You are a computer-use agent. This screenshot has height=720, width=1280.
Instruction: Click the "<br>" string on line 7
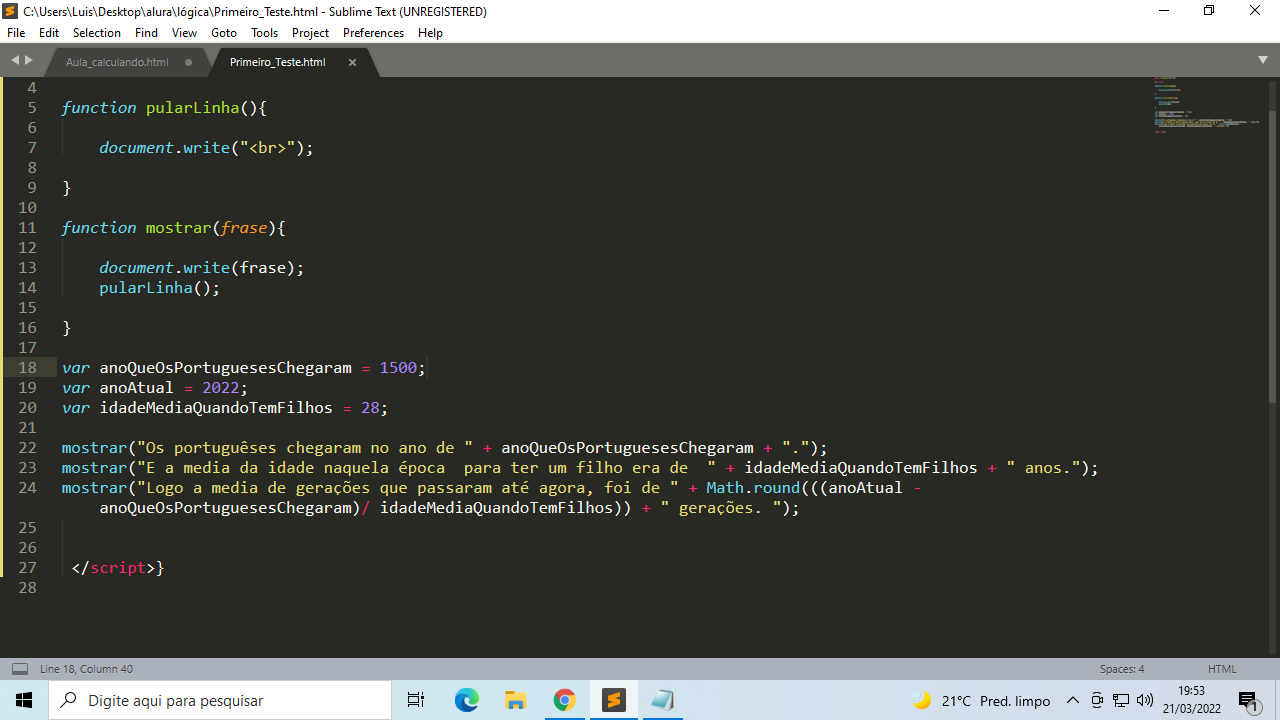268,147
